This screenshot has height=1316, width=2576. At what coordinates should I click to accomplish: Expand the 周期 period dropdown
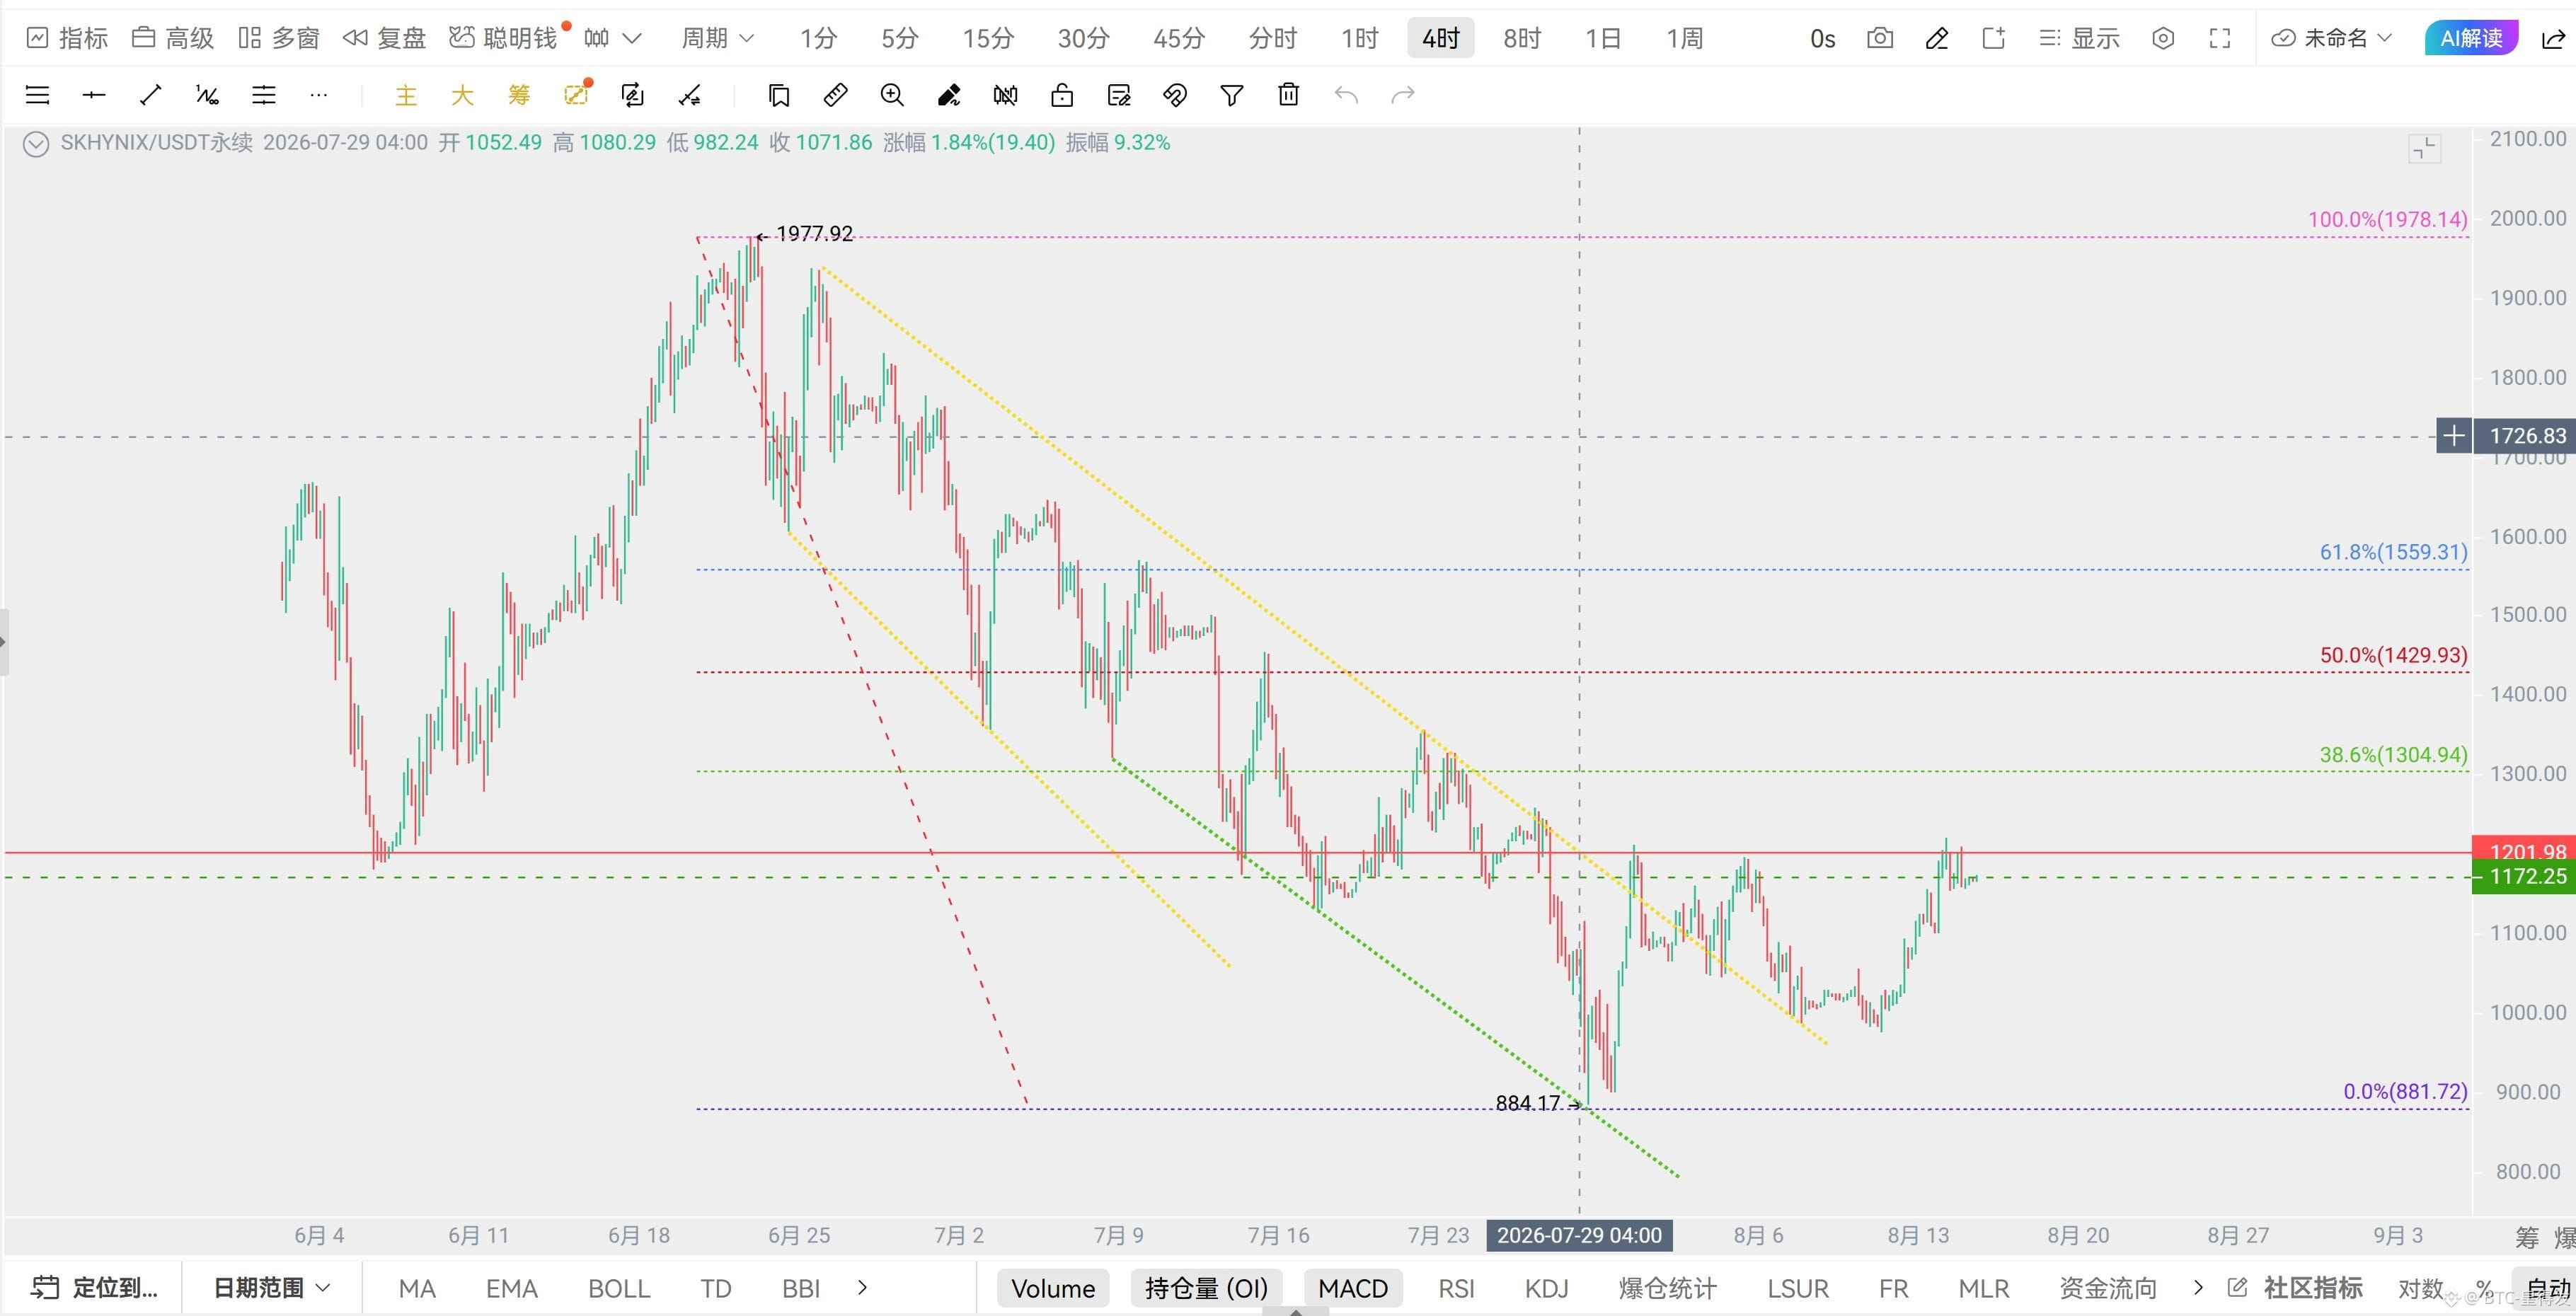pyautogui.click(x=717, y=38)
